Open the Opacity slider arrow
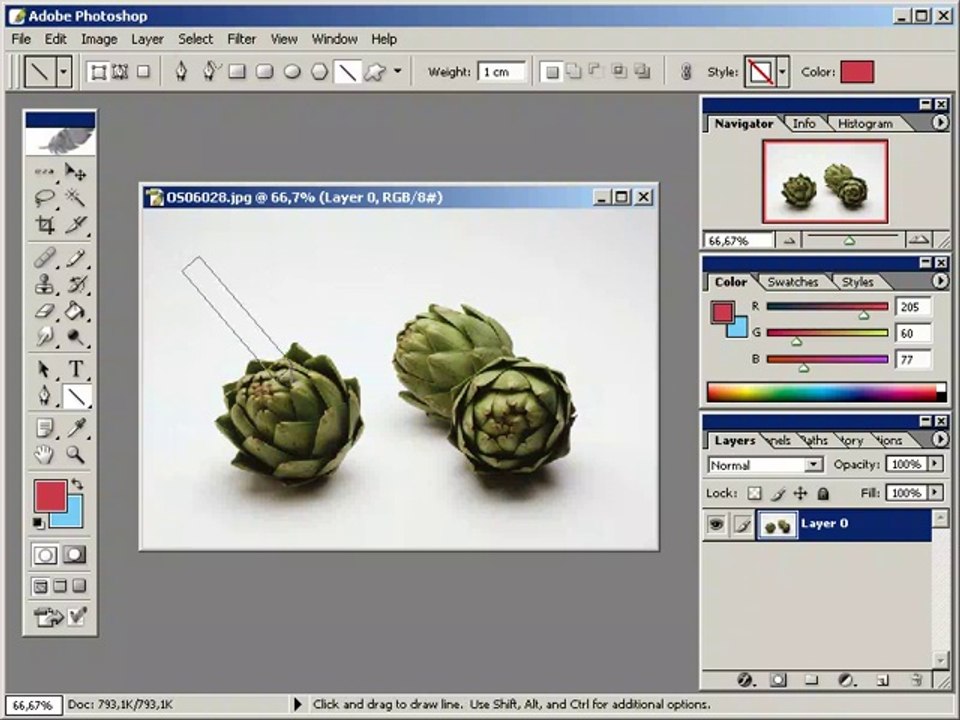The image size is (960, 720). (x=935, y=464)
